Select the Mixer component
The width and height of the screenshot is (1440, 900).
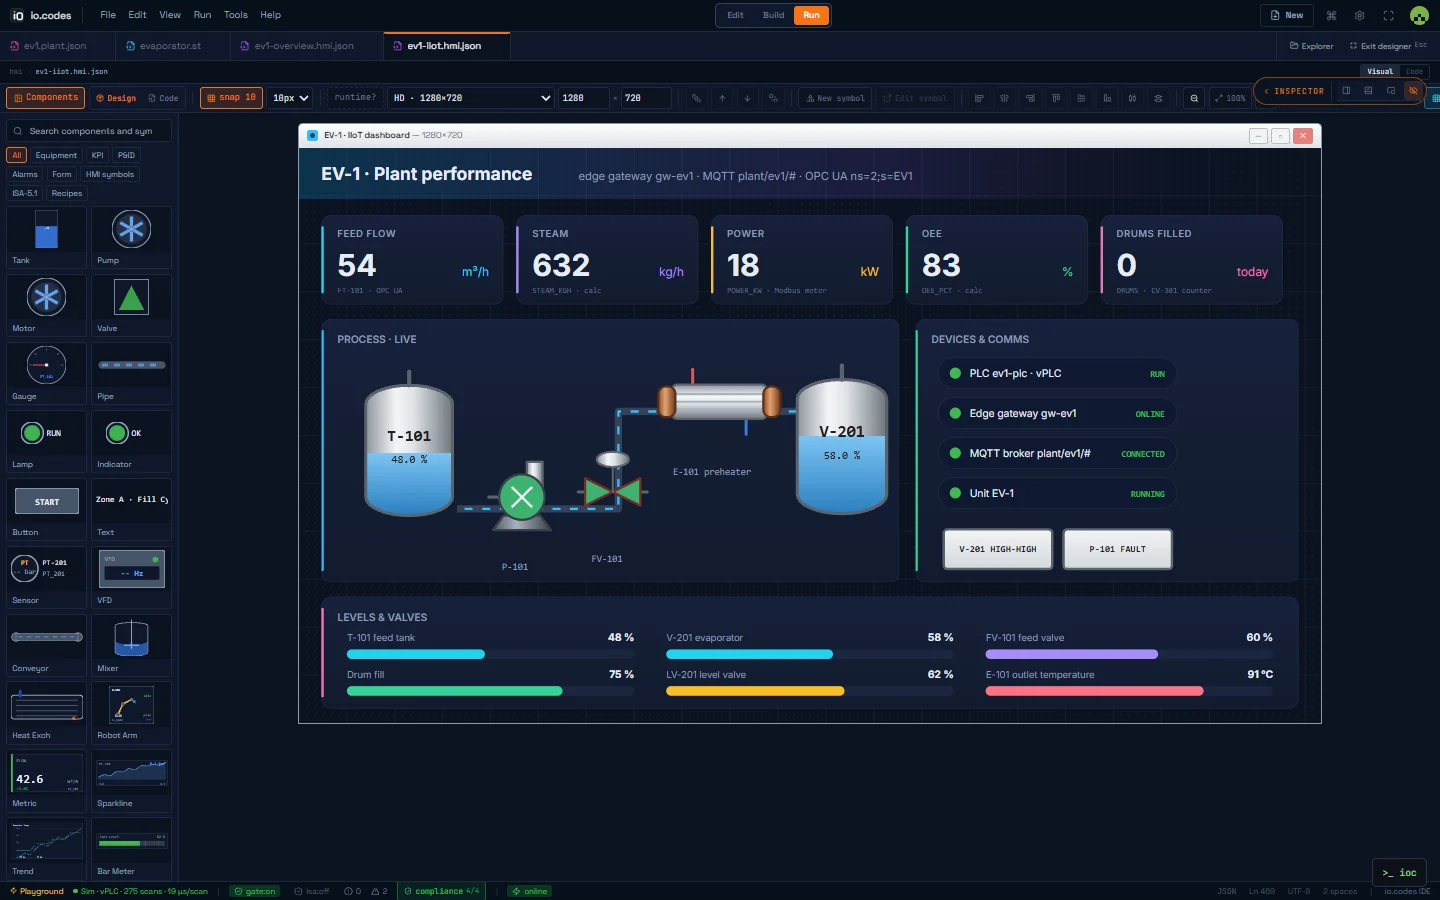click(131, 645)
